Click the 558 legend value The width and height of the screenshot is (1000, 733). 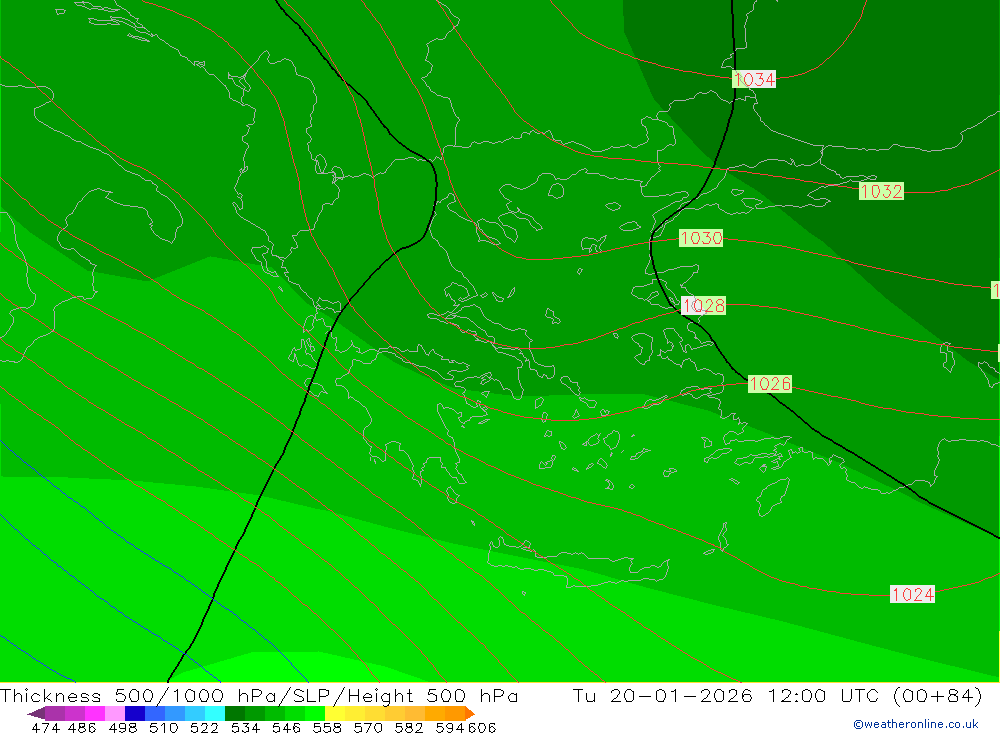(327, 727)
